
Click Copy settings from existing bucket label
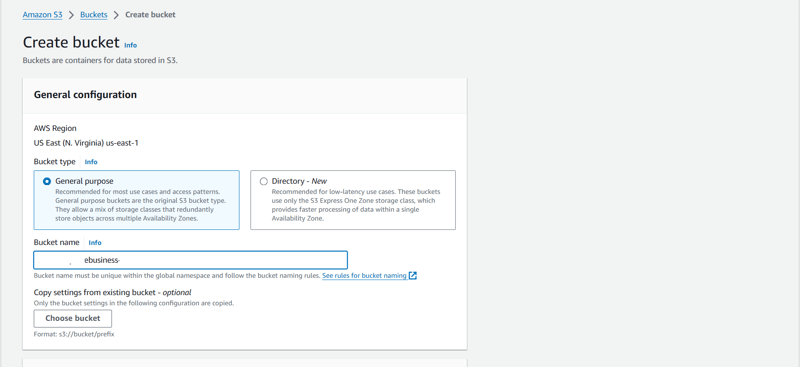point(112,292)
